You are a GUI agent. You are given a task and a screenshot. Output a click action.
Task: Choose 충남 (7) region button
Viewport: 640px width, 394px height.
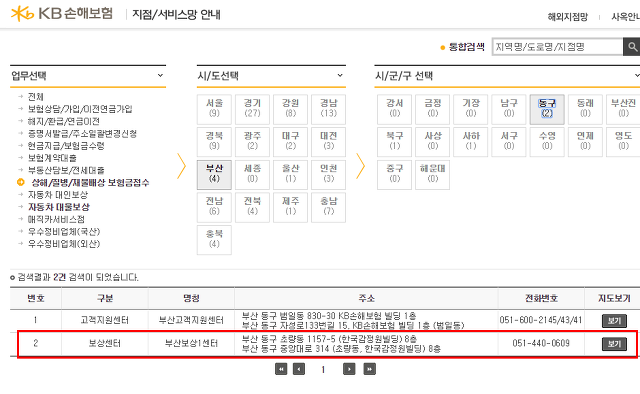329,207
